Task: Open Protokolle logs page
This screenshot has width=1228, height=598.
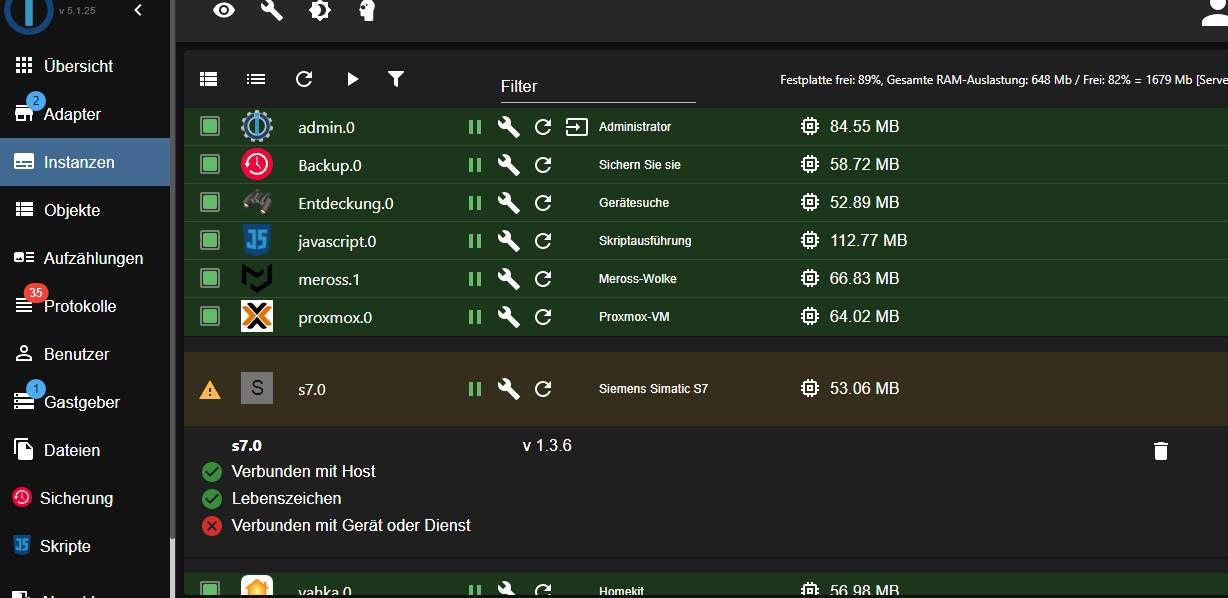Action: pyautogui.click(x=85, y=306)
